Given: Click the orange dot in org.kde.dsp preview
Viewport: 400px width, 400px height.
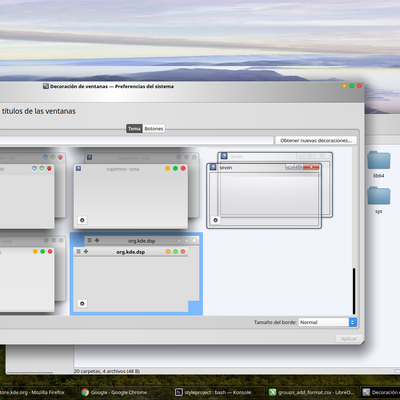Looking at the screenshot, I should click(x=168, y=251).
